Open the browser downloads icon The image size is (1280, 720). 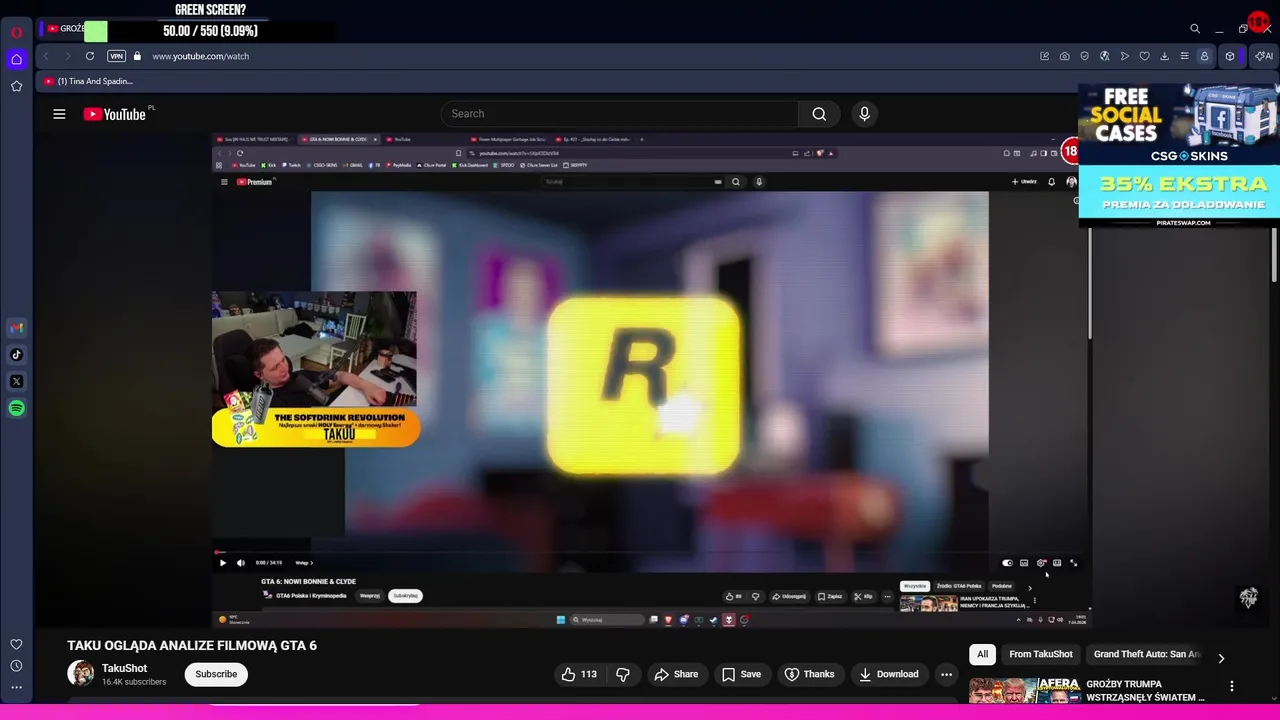pos(1164,56)
